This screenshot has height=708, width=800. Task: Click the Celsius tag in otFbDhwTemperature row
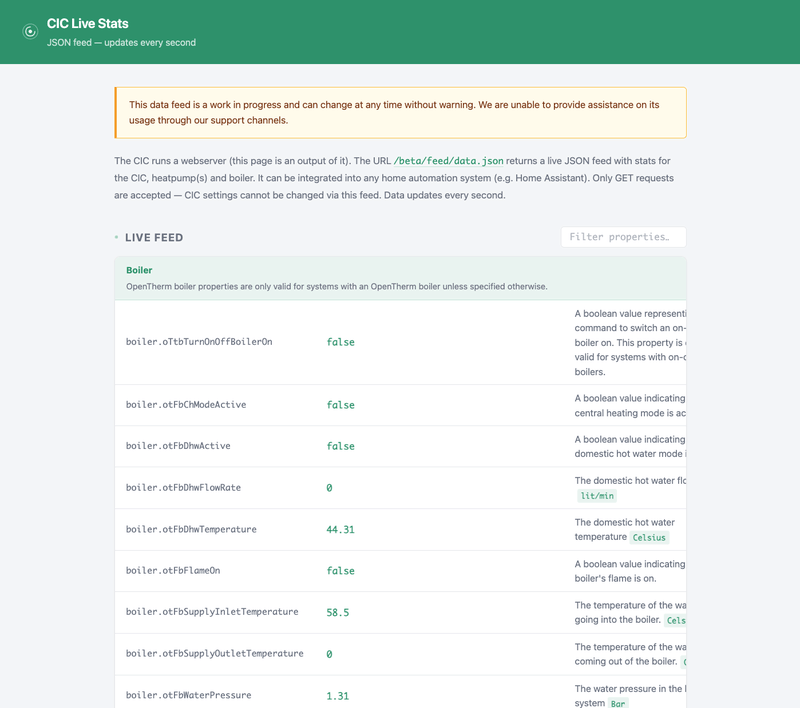pyautogui.click(x=649, y=538)
